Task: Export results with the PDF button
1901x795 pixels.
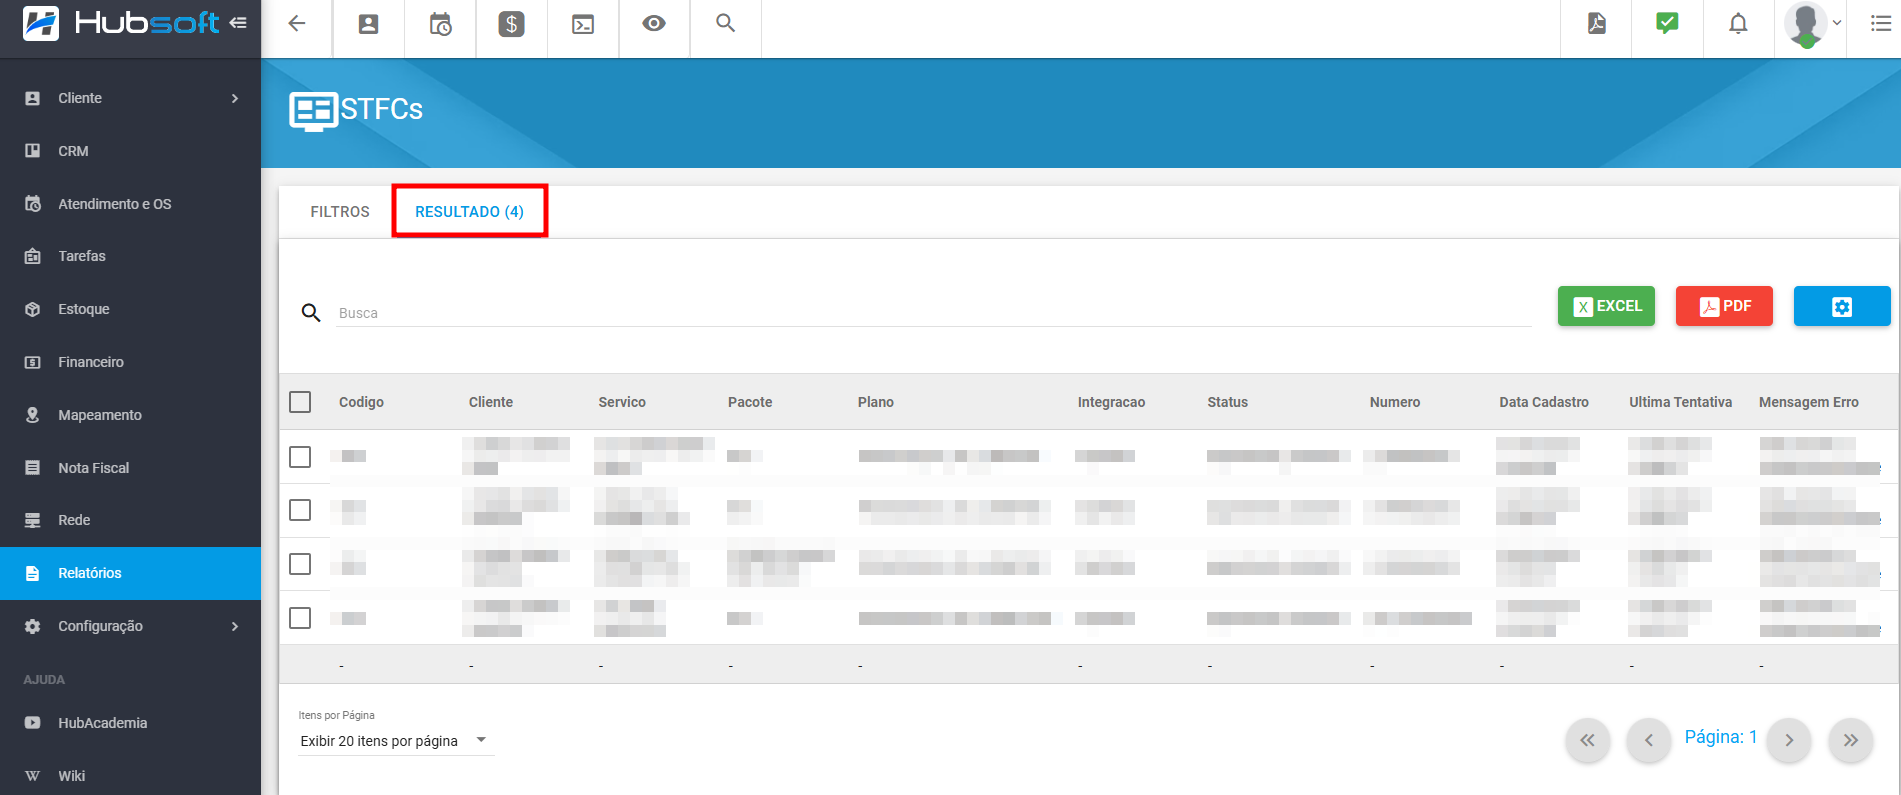Action: (x=1724, y=306)
